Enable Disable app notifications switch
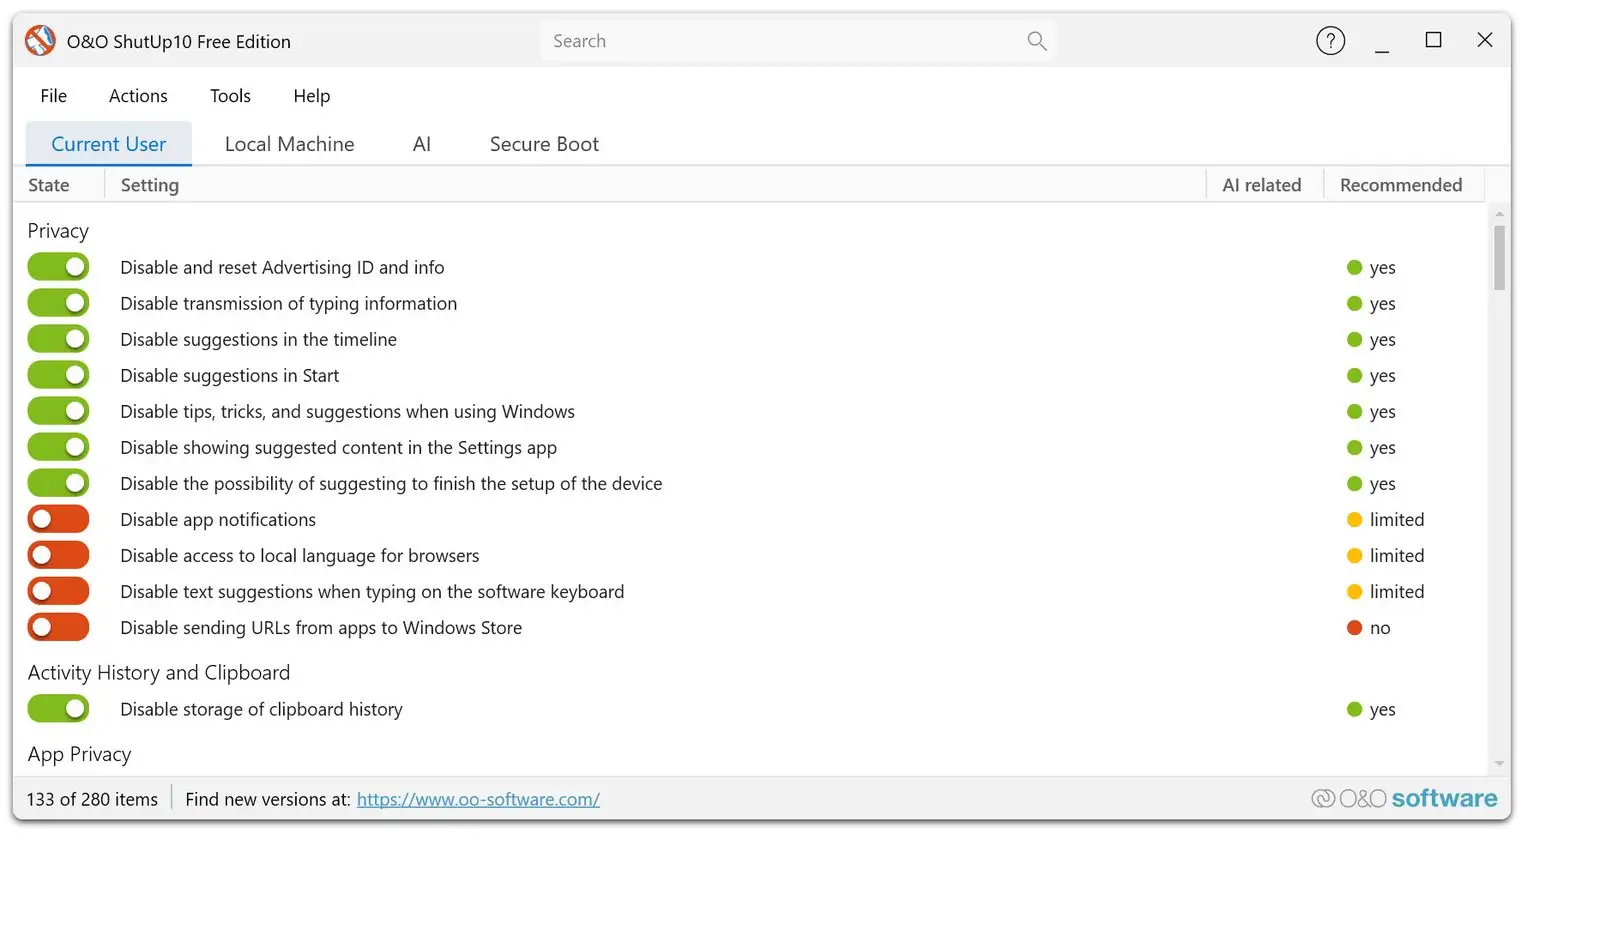Screen dimensions: 1600x943 [x=58, y=519]
